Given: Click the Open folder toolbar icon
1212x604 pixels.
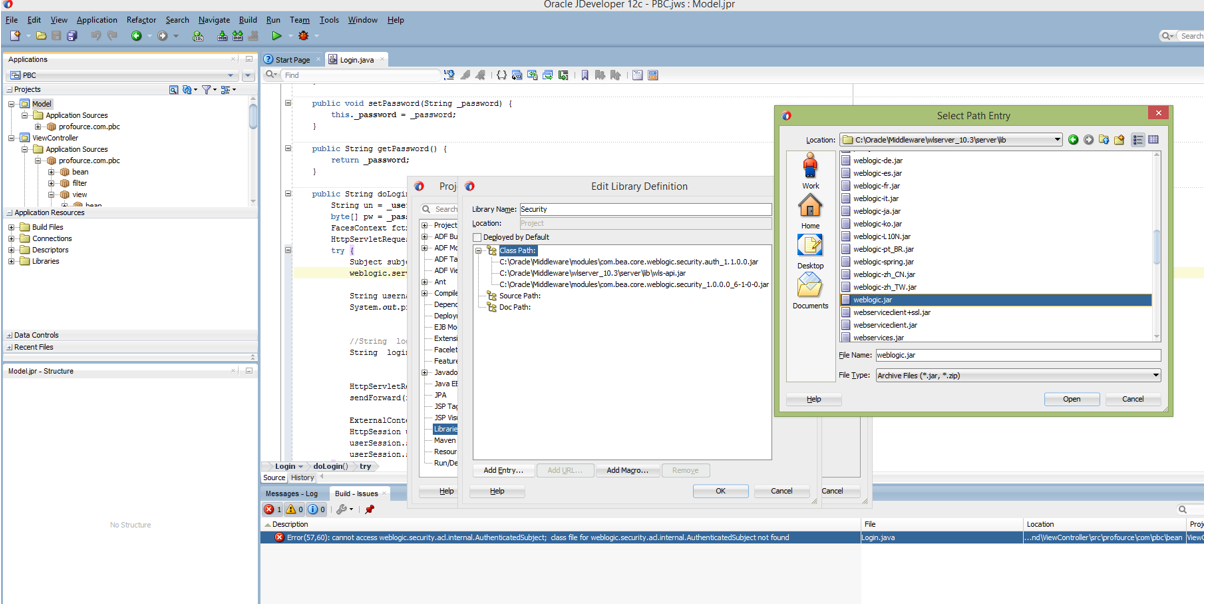Looking at the screenshot, I should pyautogui.click(x=41, y=36).
